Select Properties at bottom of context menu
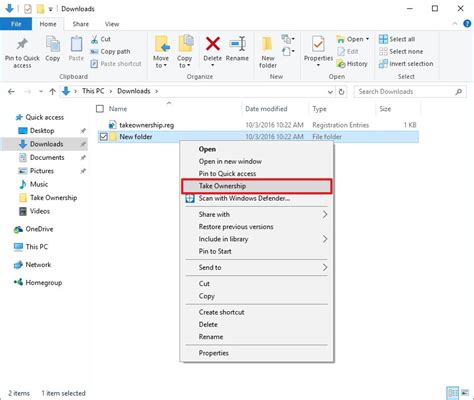The width and height of the screenshot is (474, 400). [256, 353]
